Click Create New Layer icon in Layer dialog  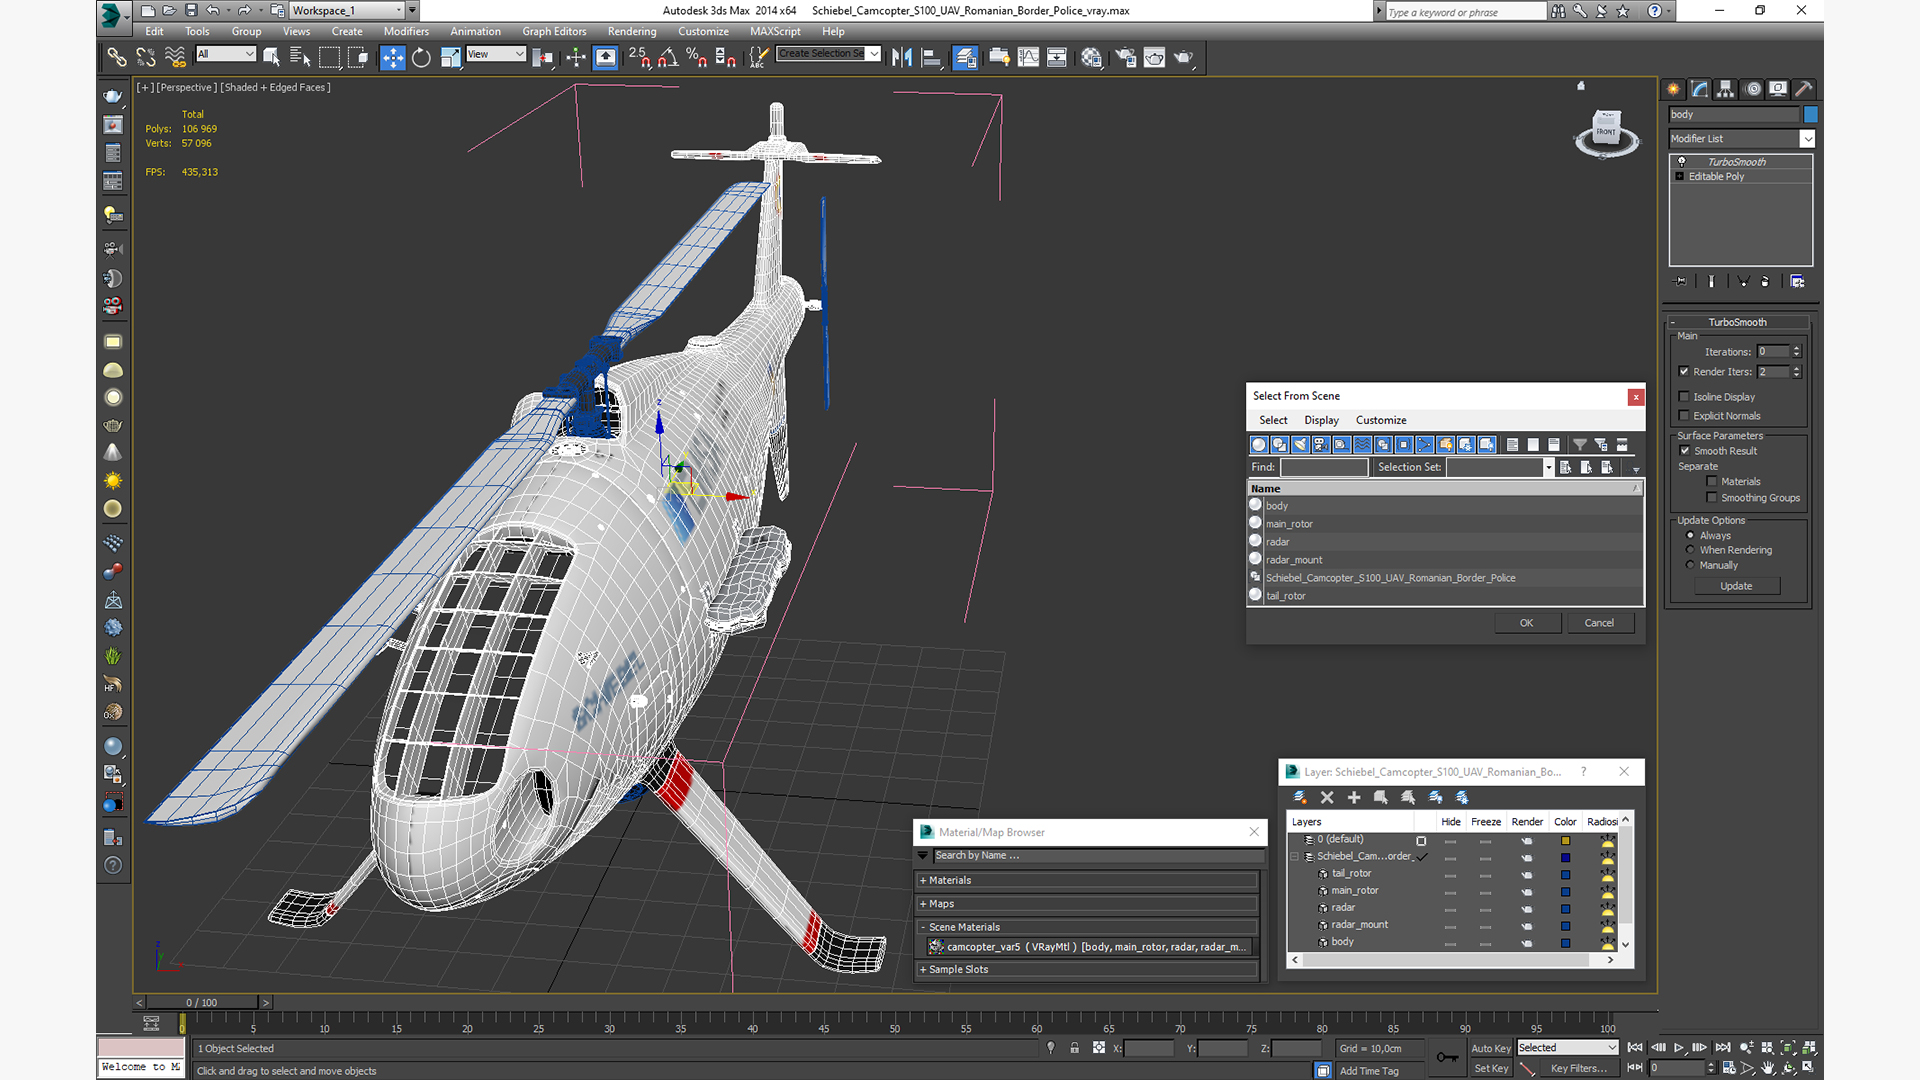click(x=1300, y=798)
